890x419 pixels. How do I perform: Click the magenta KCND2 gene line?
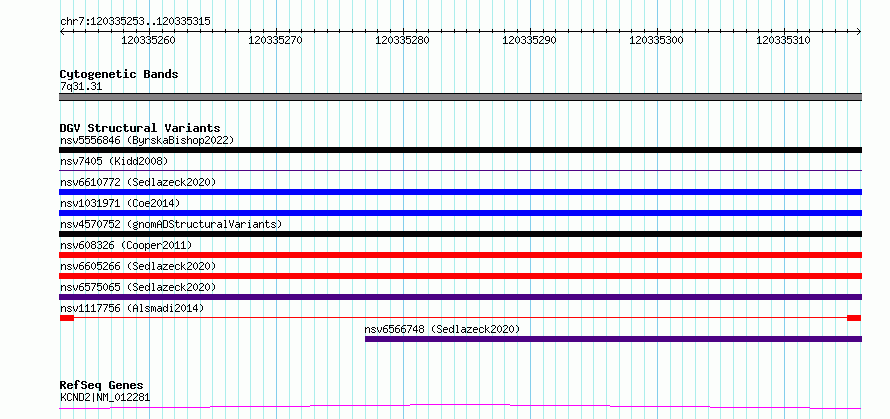click(x=460, y=406)
